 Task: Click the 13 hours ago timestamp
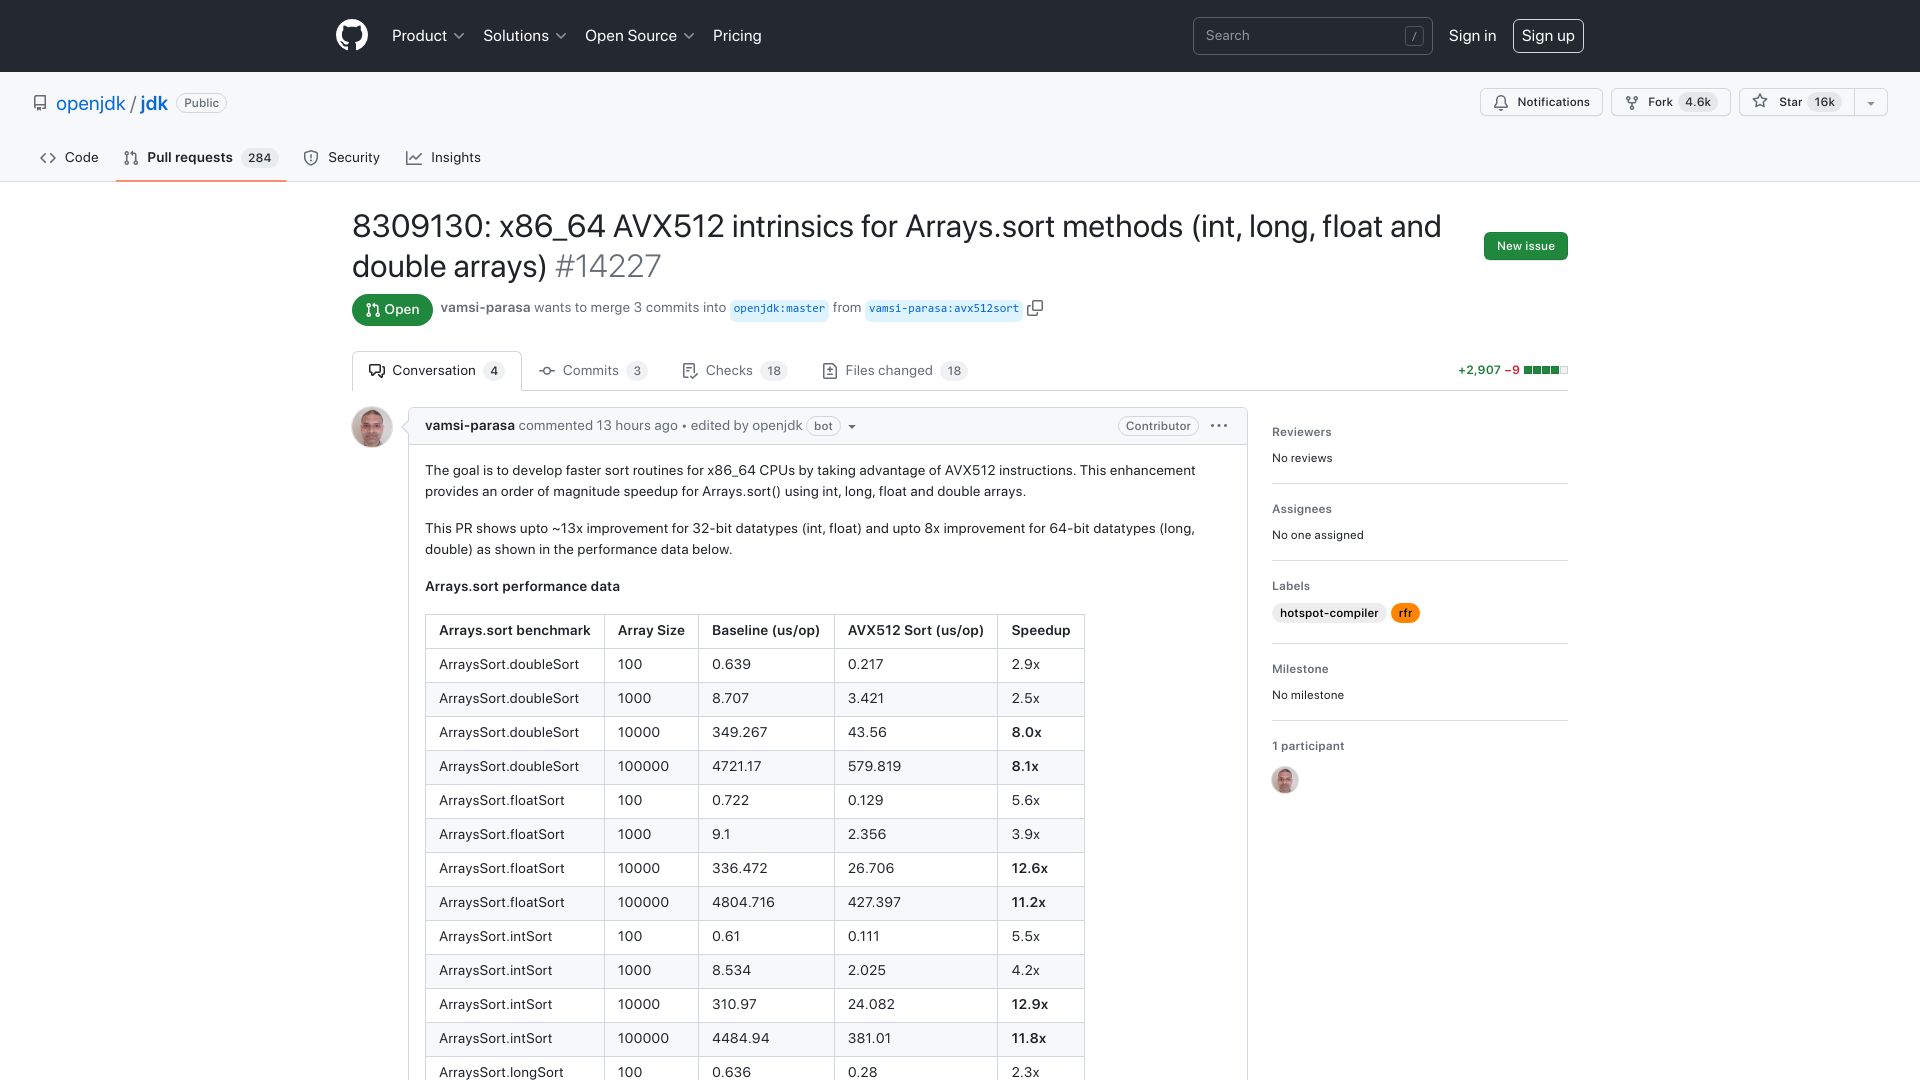coord(637,426)
